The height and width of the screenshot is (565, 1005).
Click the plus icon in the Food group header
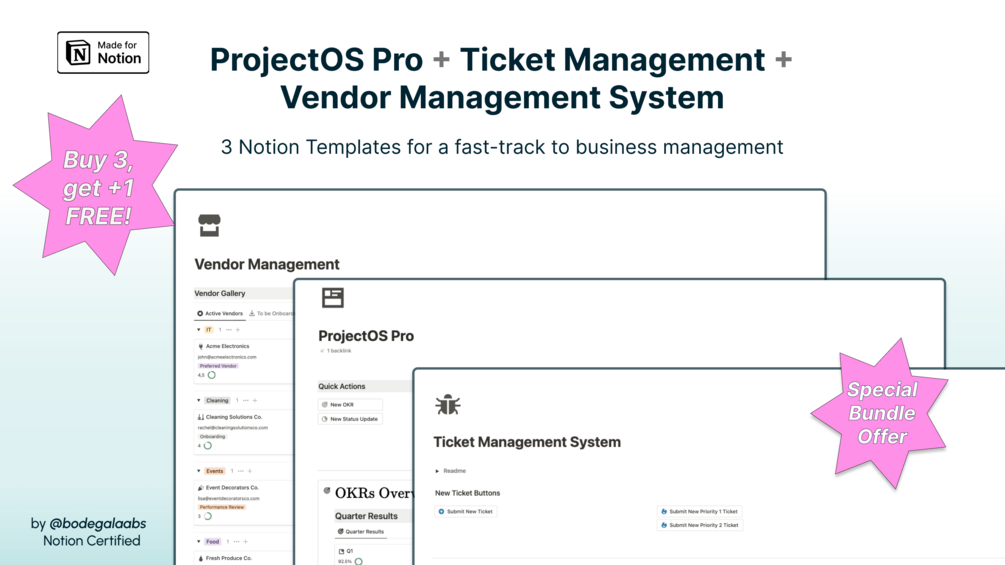(245, 541)
